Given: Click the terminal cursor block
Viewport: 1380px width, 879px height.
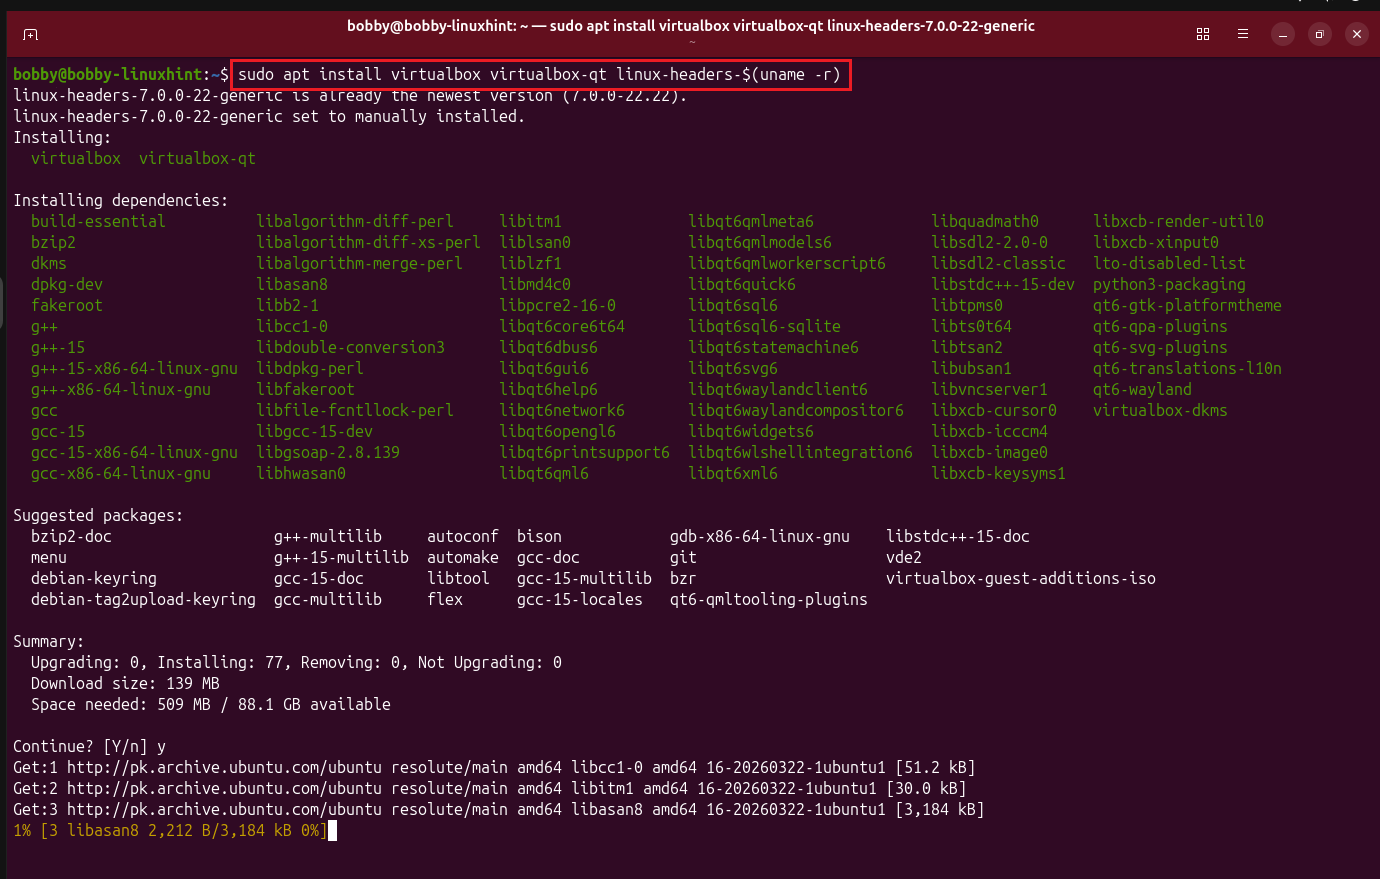Looking at the screenshot, I should [332, 830].
